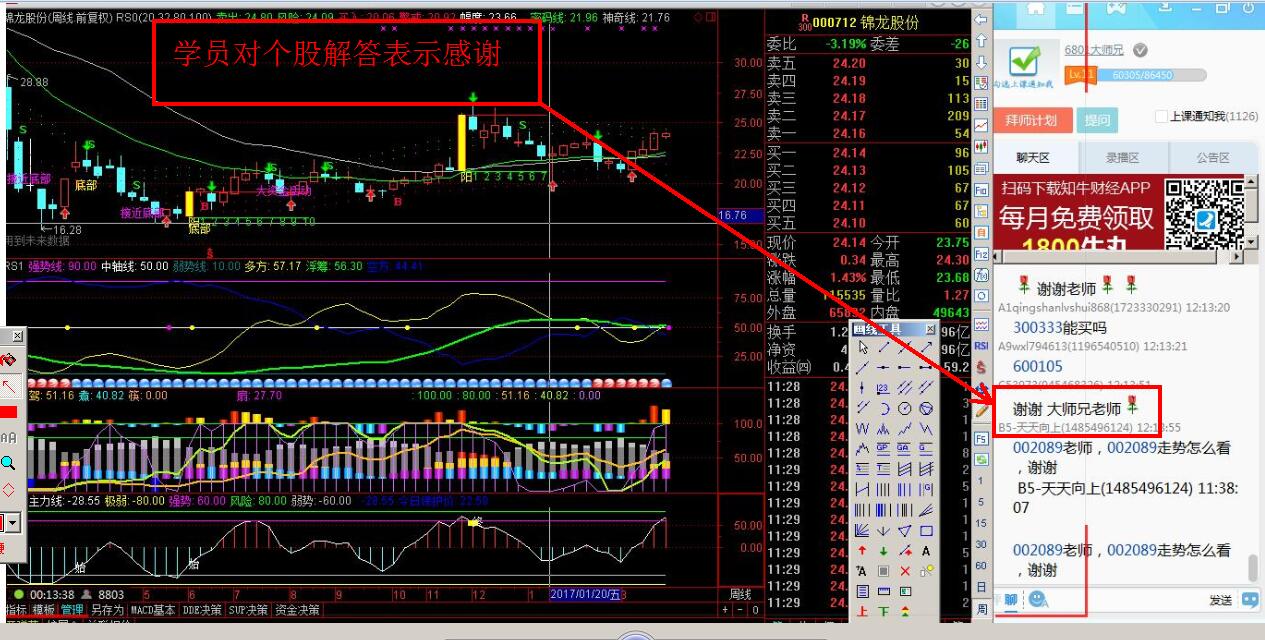Switch to 60-minute period in sidebar
Viewport: 1265px width, 640px height.
981,565
